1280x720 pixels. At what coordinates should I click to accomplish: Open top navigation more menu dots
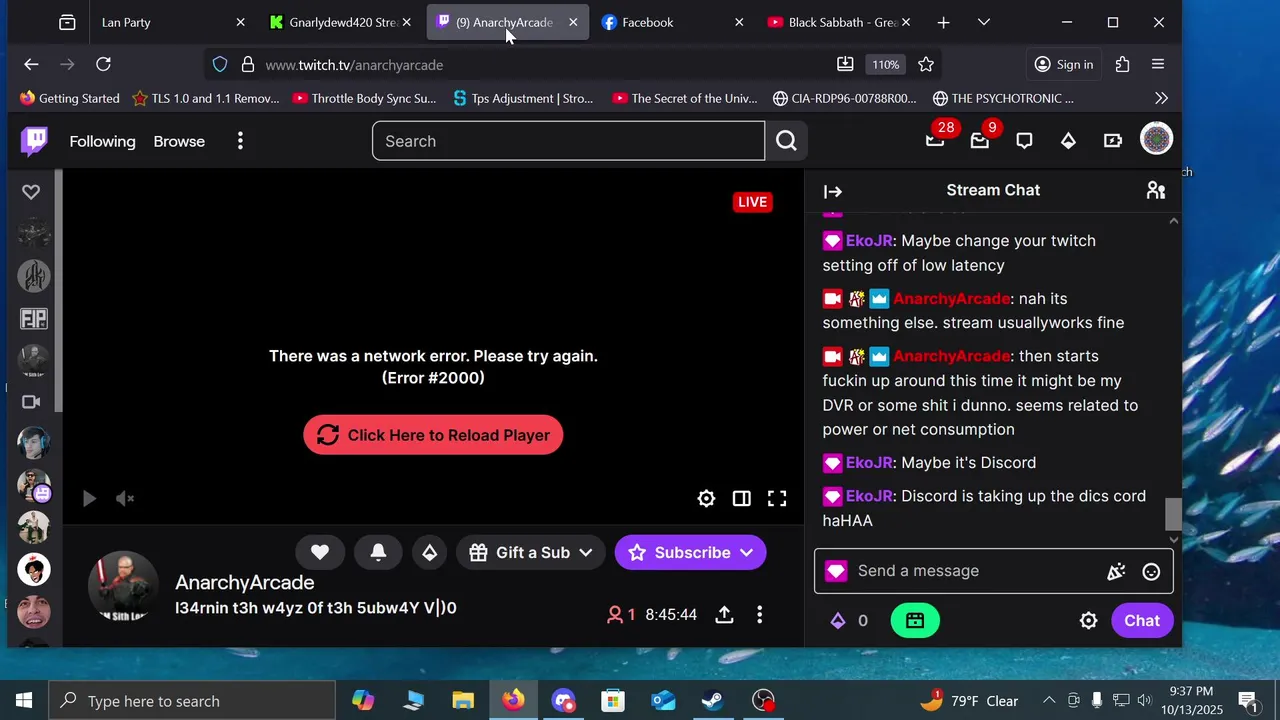click(240, 141)
